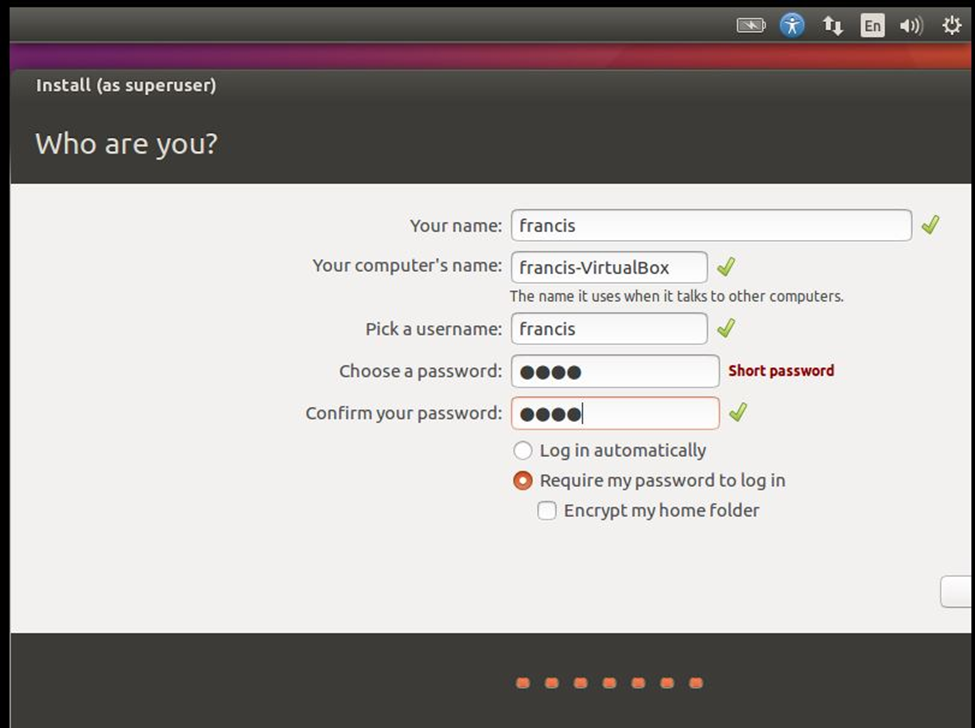975x728 pixels.
Task: Click the Your computer's name: label
Action: click(407, 265)
